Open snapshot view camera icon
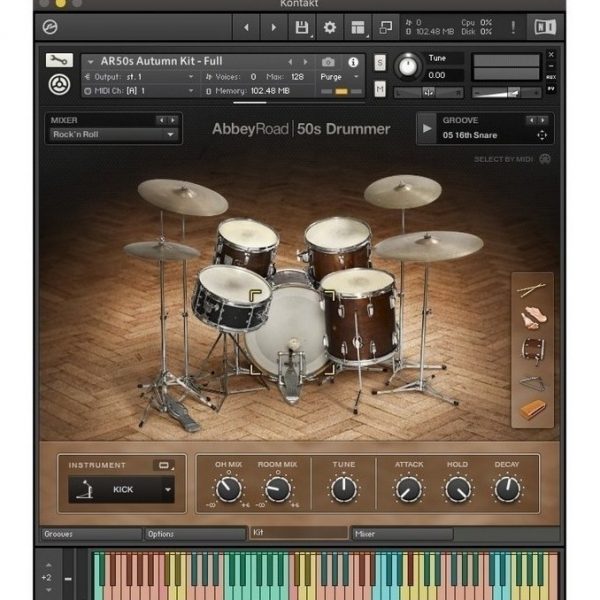 [328, 62]
